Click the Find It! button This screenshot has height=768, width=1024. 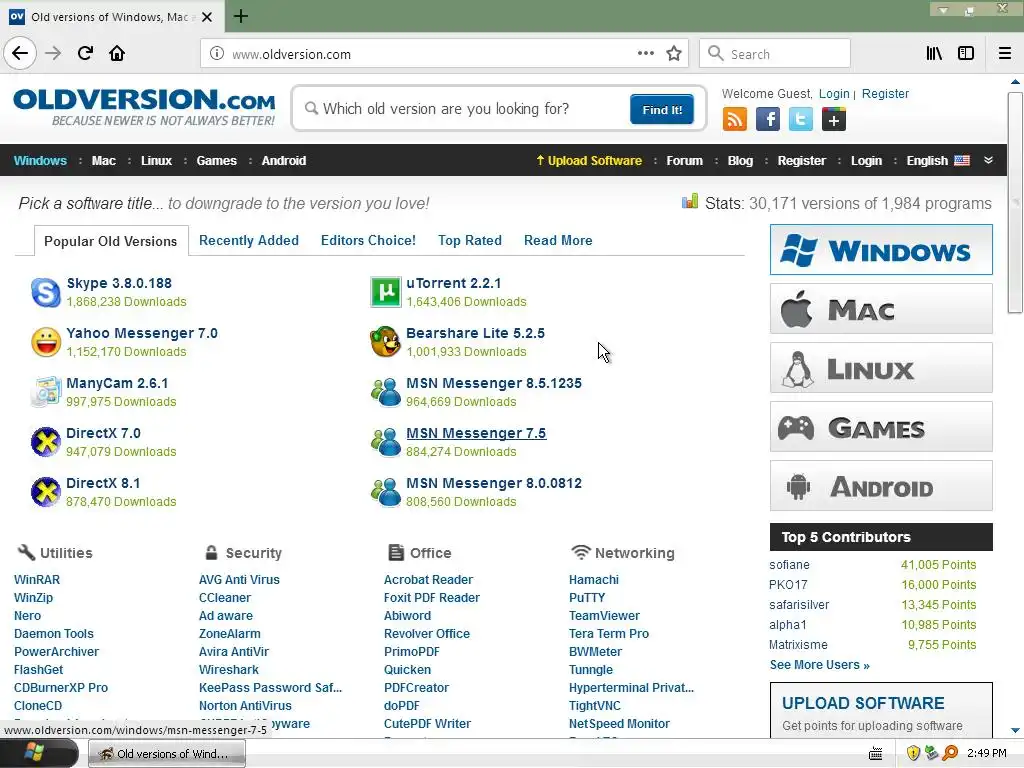662,109
